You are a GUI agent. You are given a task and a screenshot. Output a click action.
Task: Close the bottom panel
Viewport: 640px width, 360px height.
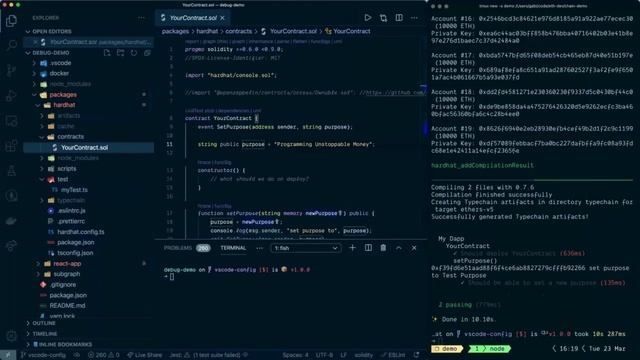[414, 248]
